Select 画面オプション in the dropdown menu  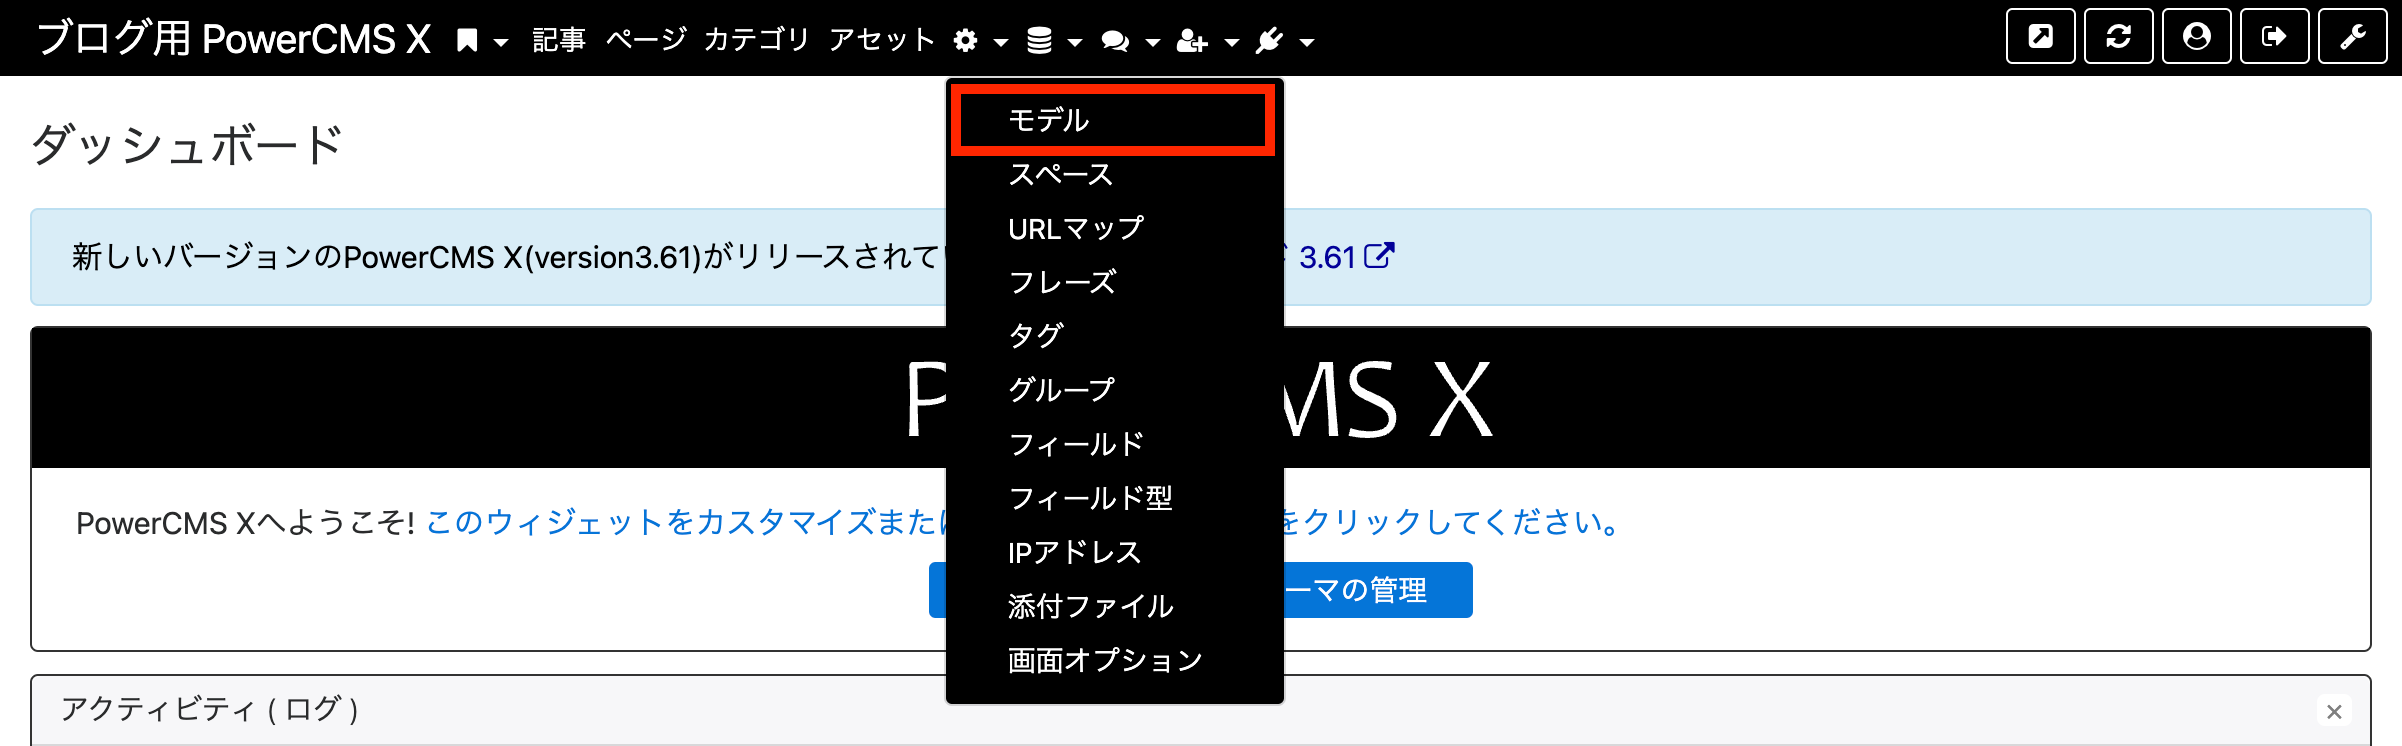(x=1115, y=660)
